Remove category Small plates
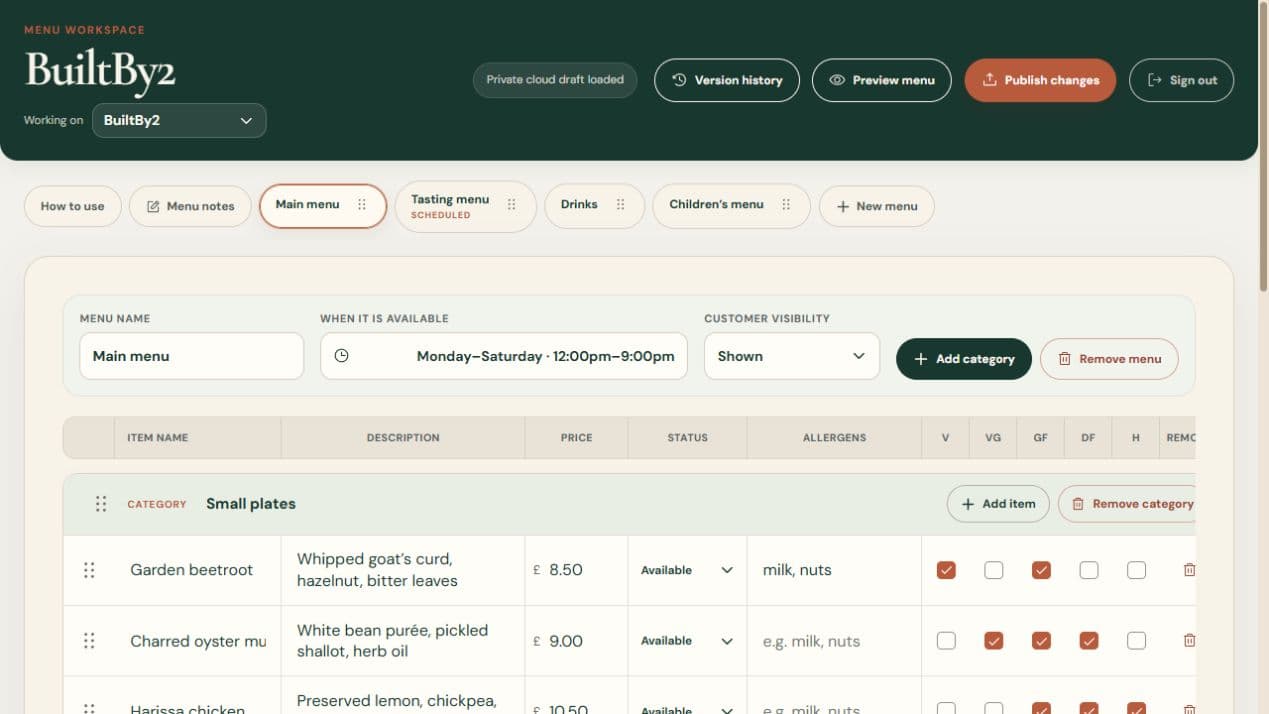The image size is (1269, 714). point(1126,504)
